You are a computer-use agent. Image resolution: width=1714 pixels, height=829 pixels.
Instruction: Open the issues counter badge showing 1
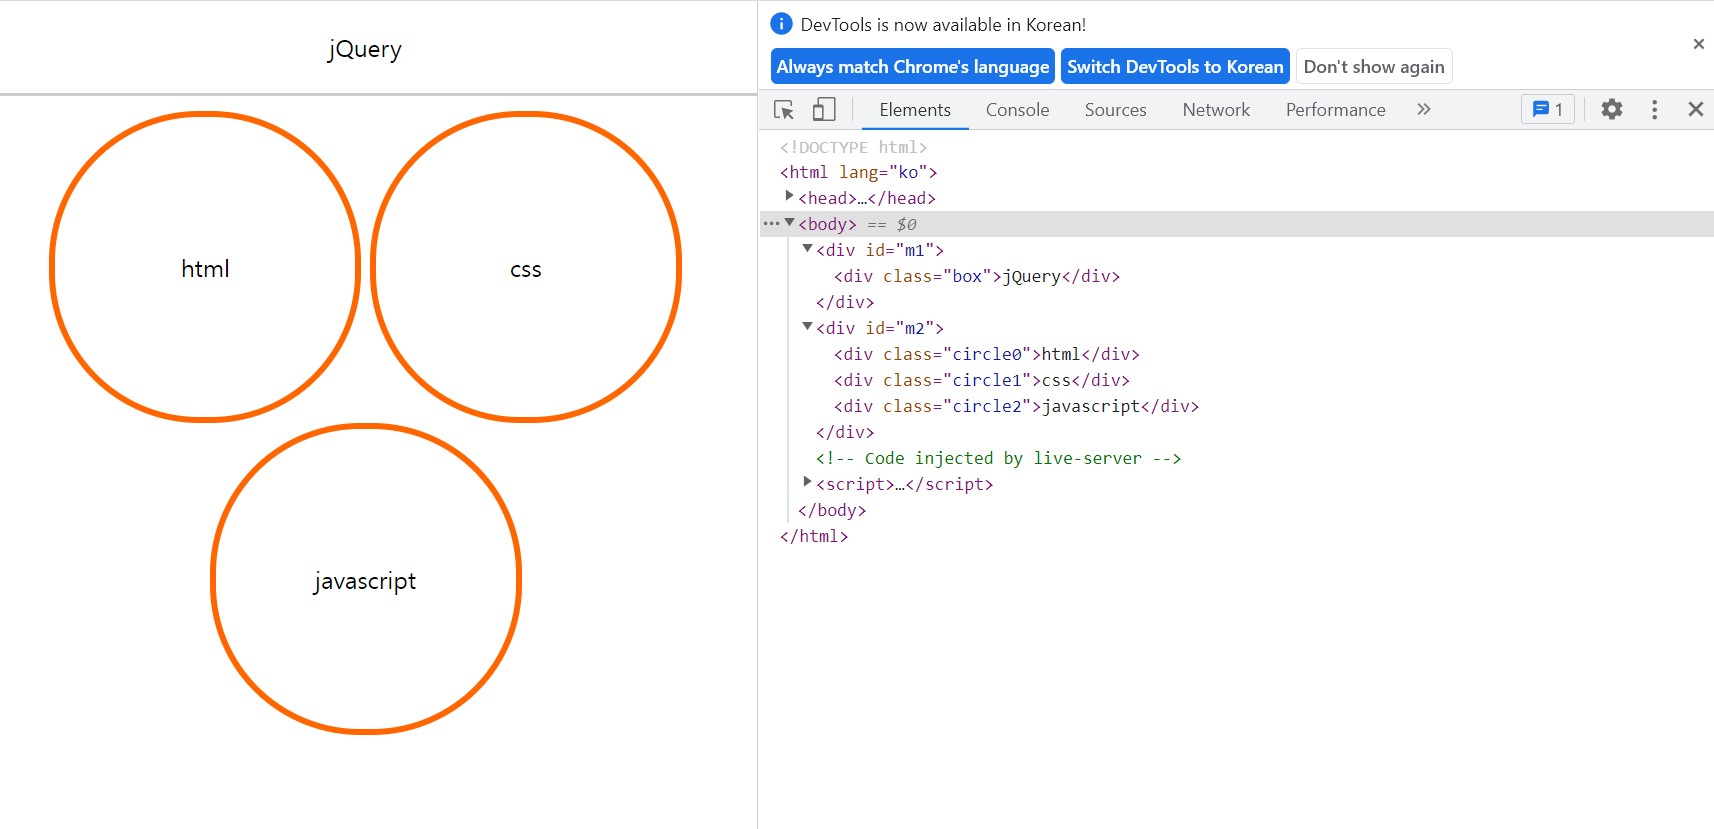tap(1548, 109)
